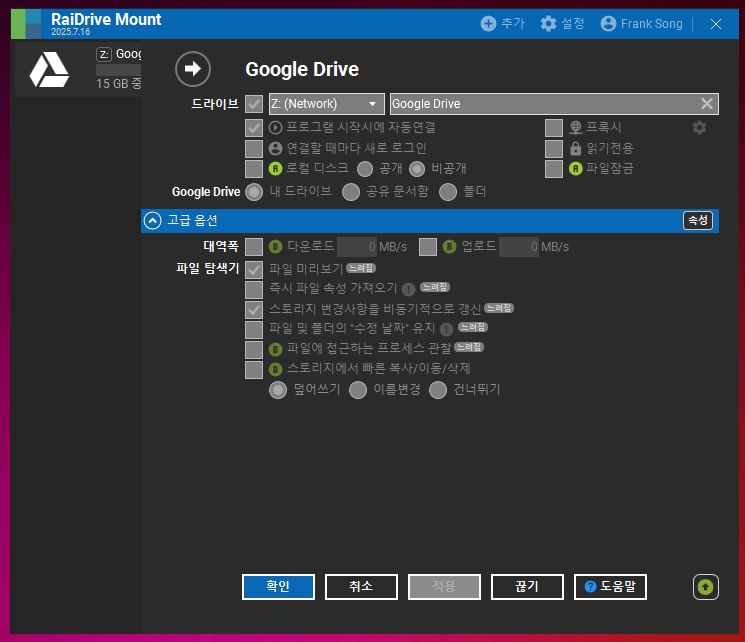Open 도움말 help button
Screen dimensions: 745x642
[610, 587]
